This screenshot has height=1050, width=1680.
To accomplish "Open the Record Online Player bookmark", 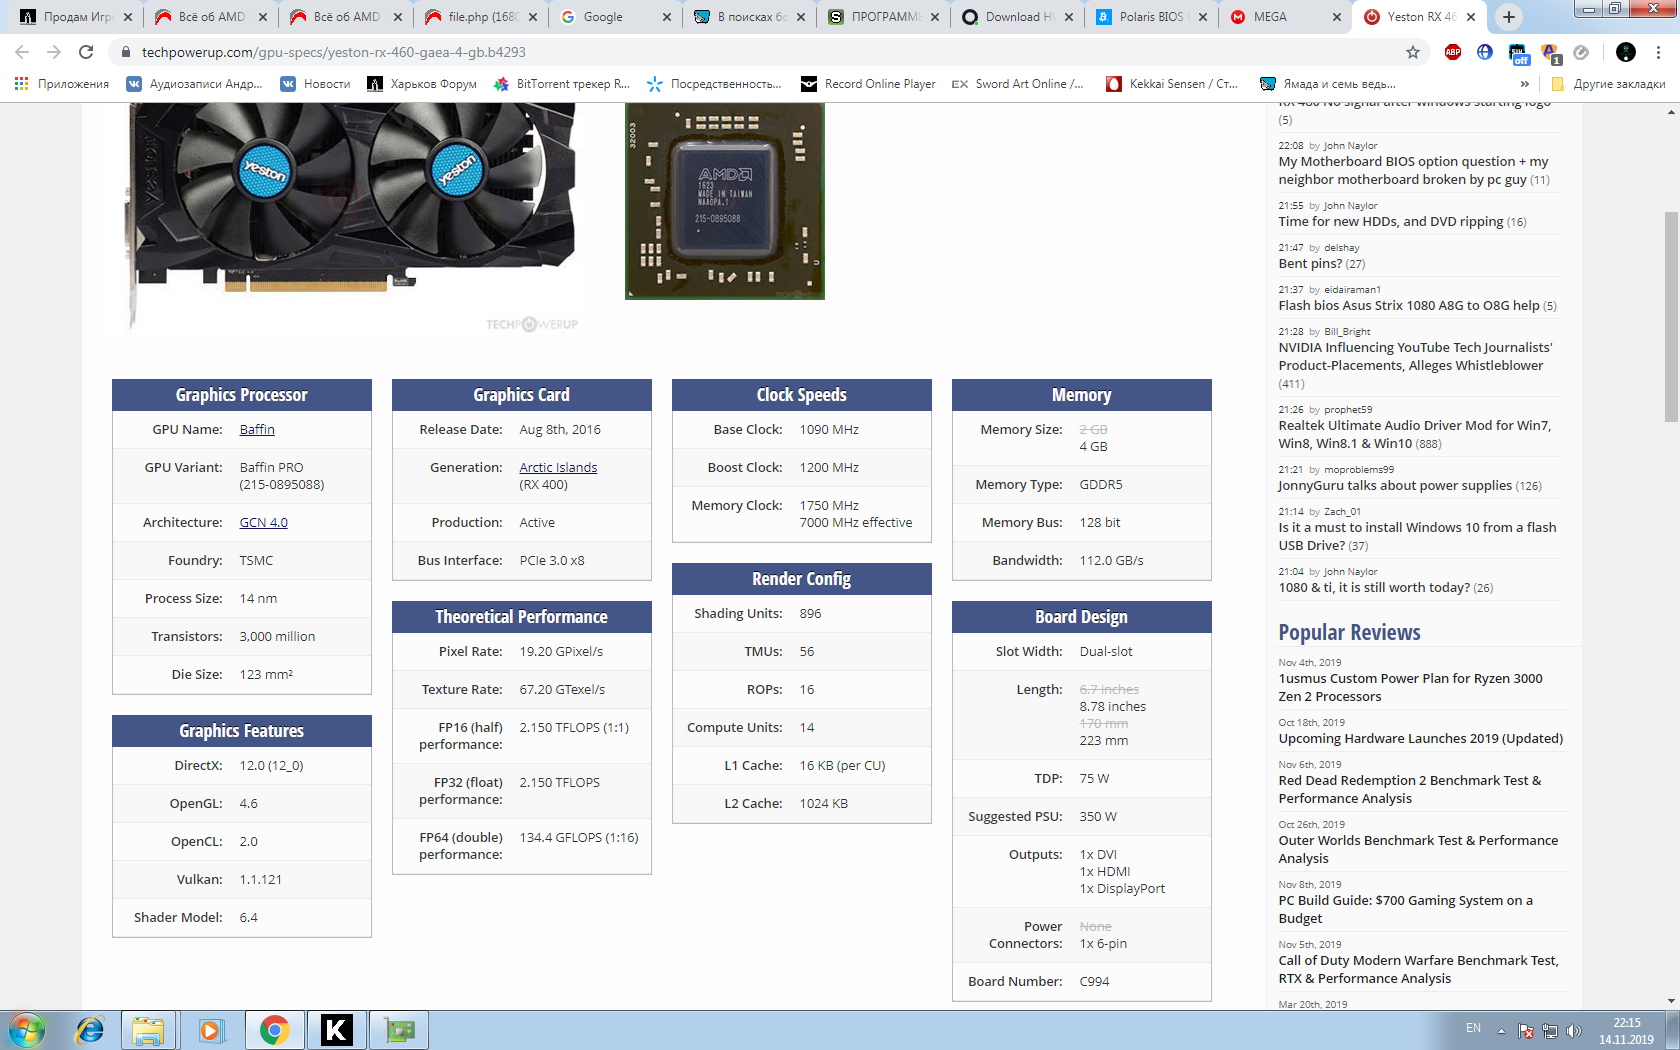I will point(868,84).
